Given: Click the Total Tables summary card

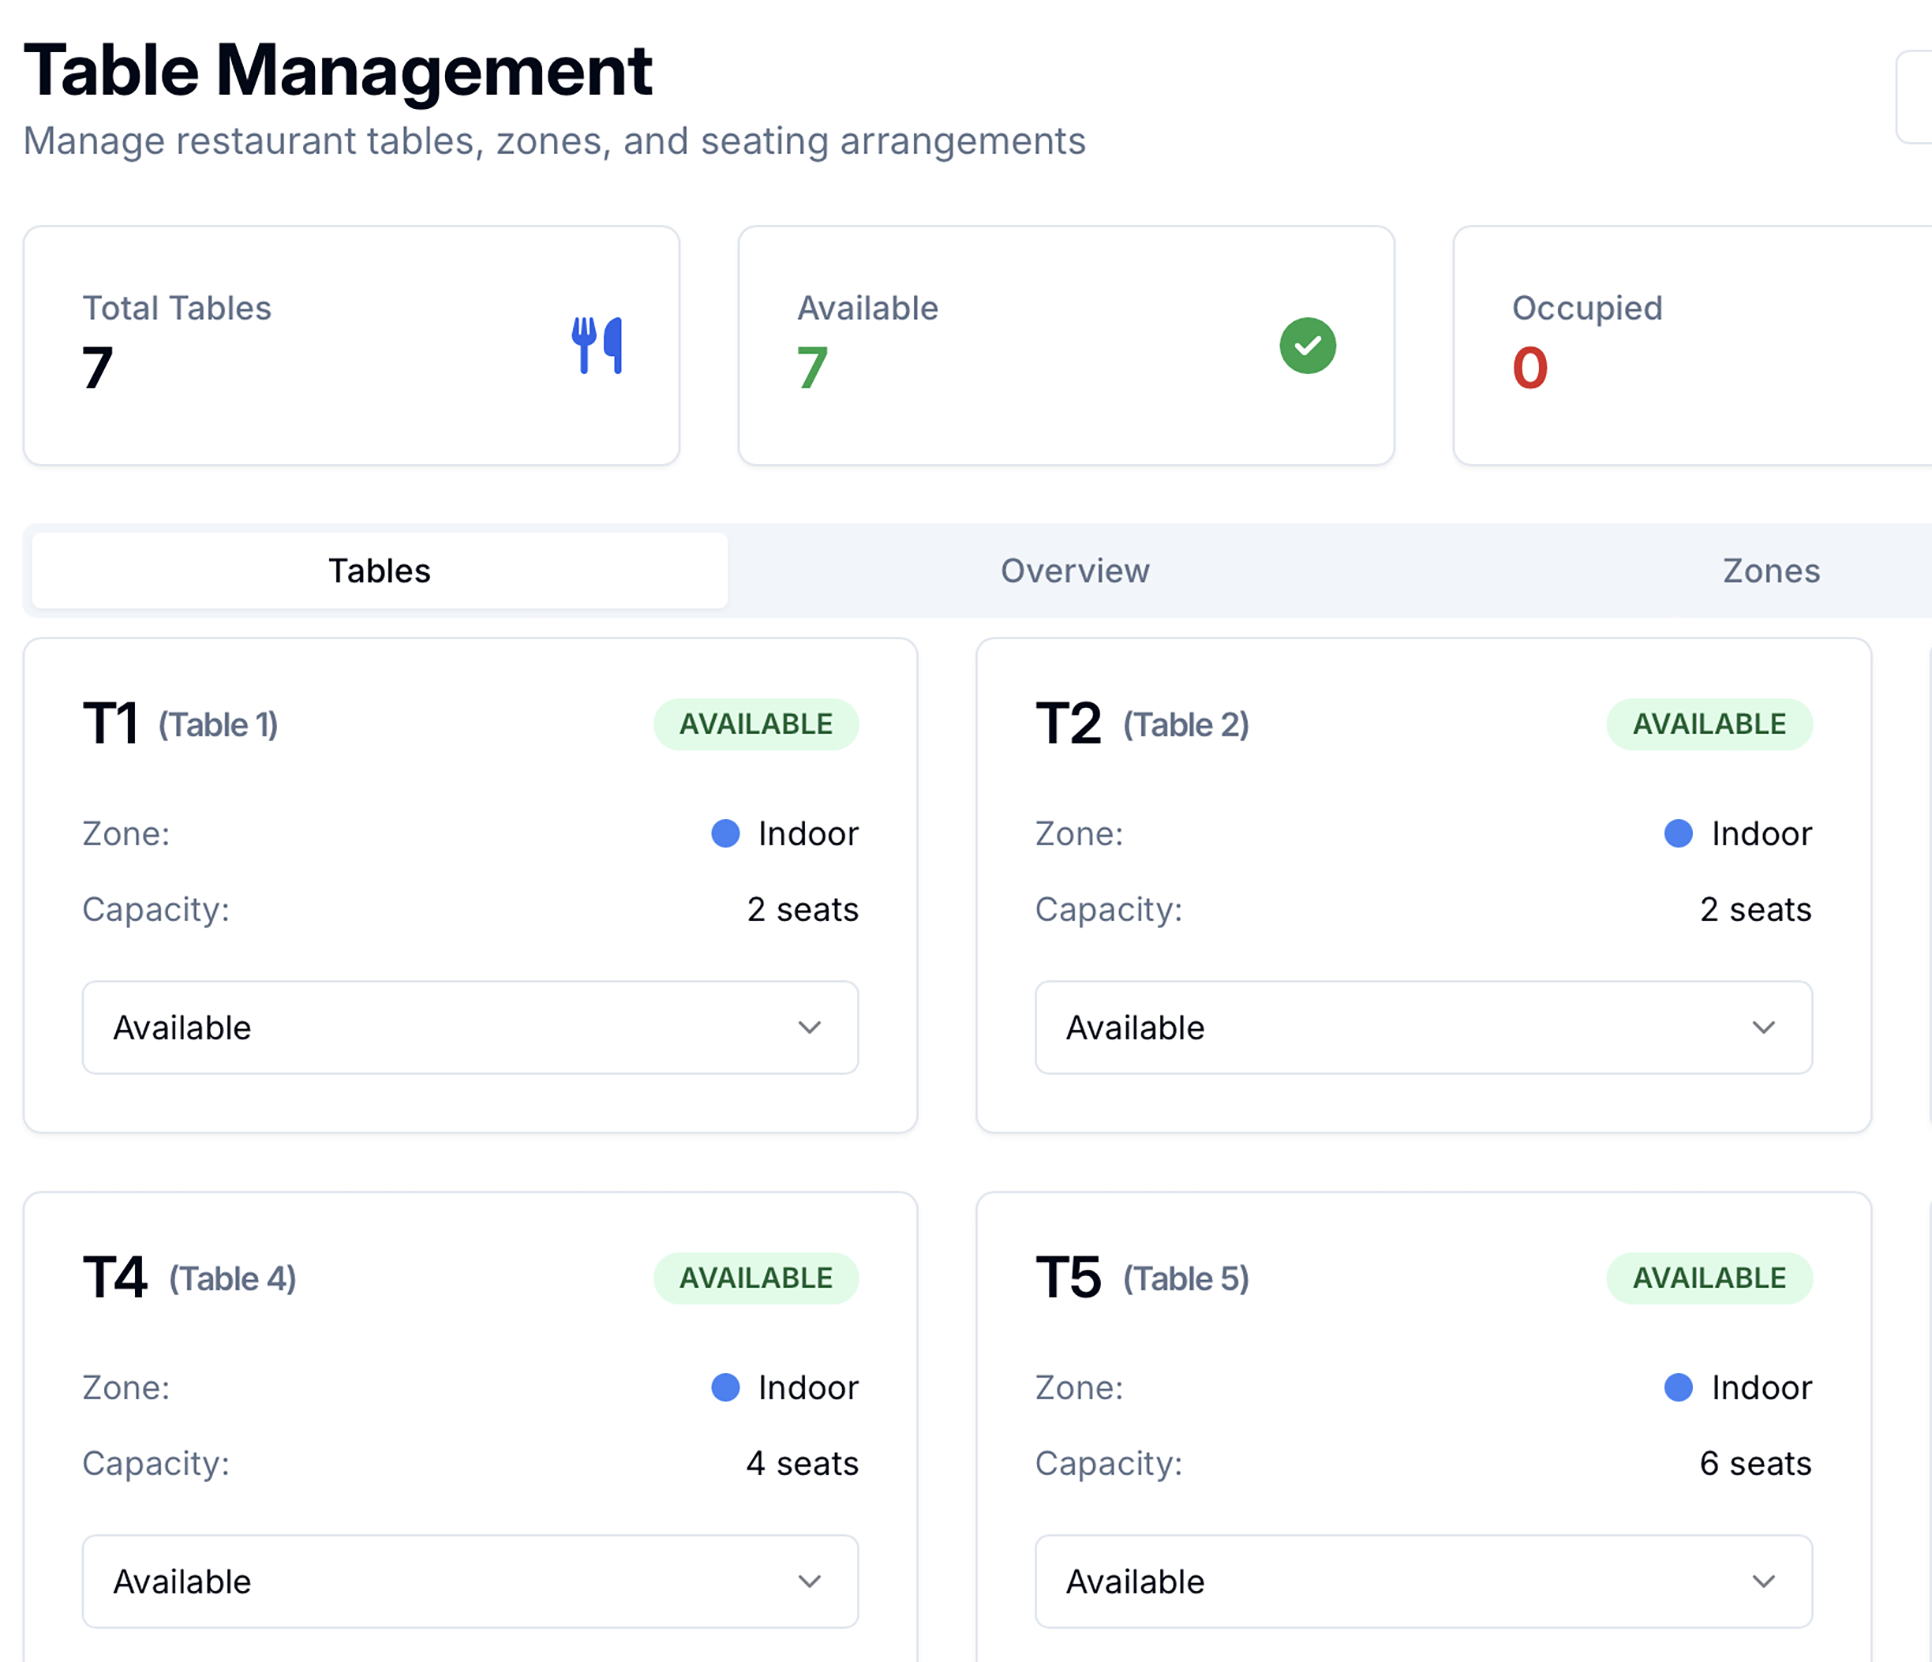Looking at the screenshot, I should [351, 345].
